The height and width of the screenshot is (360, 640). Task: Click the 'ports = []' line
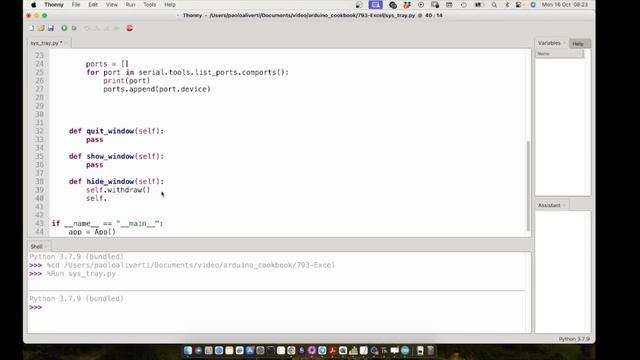[x=107, y=64]
